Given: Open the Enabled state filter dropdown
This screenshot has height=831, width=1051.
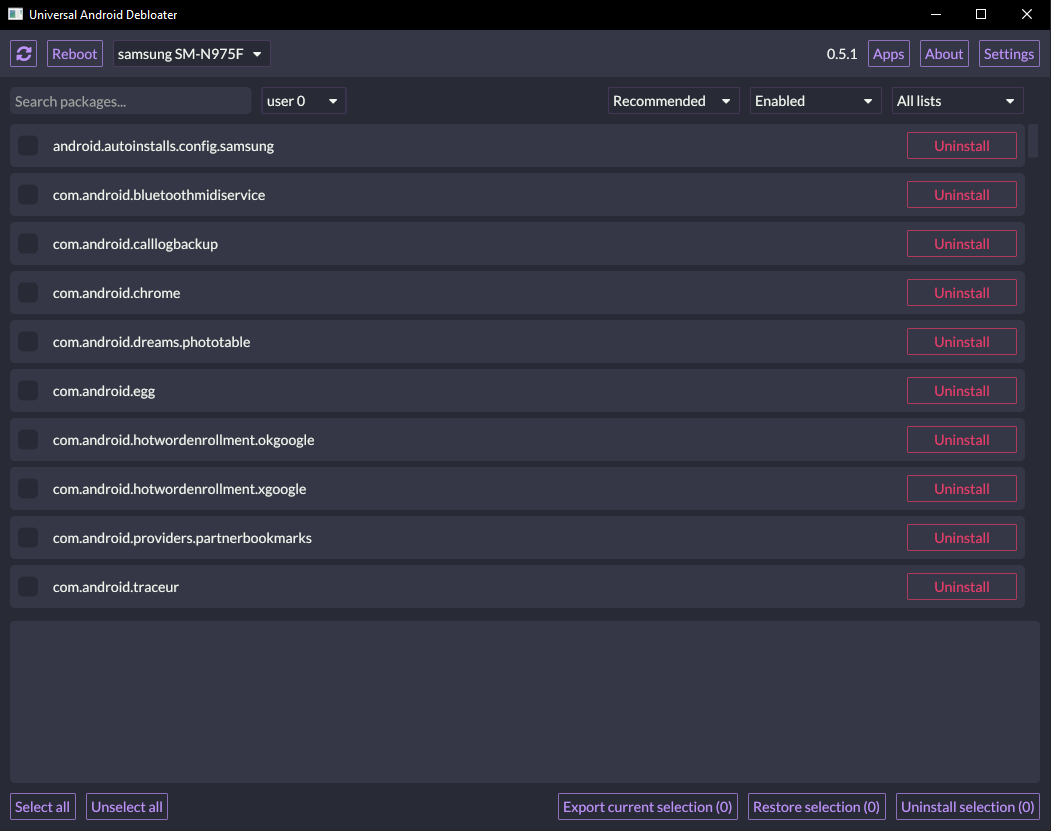Looking at the screenshot, I should [815, 101].
